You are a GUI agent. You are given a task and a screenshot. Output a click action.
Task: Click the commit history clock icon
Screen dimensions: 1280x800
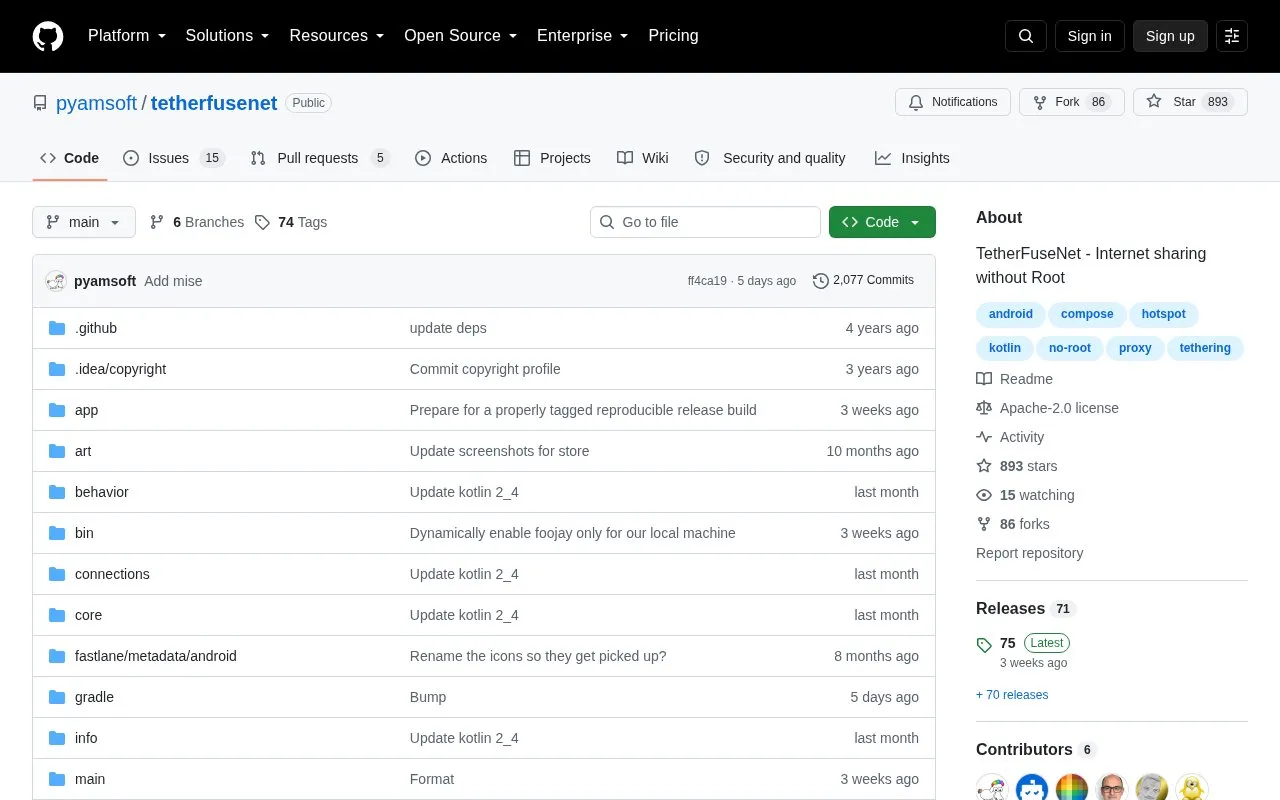click(x=821, y=281)
